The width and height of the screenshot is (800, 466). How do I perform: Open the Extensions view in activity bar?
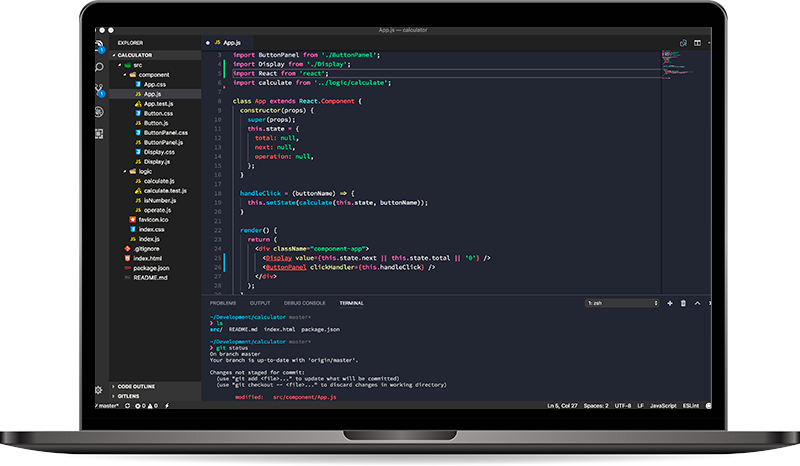tap(99, 134)
